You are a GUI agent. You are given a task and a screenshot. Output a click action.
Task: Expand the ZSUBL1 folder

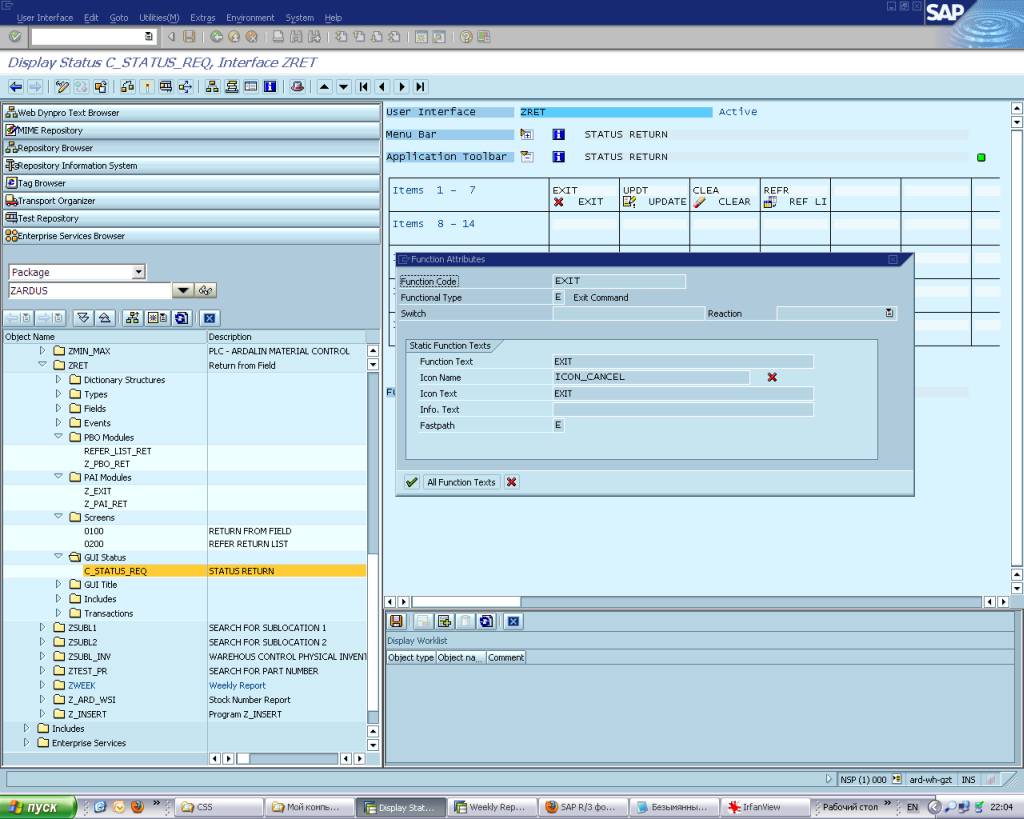[x=42, y=627]
